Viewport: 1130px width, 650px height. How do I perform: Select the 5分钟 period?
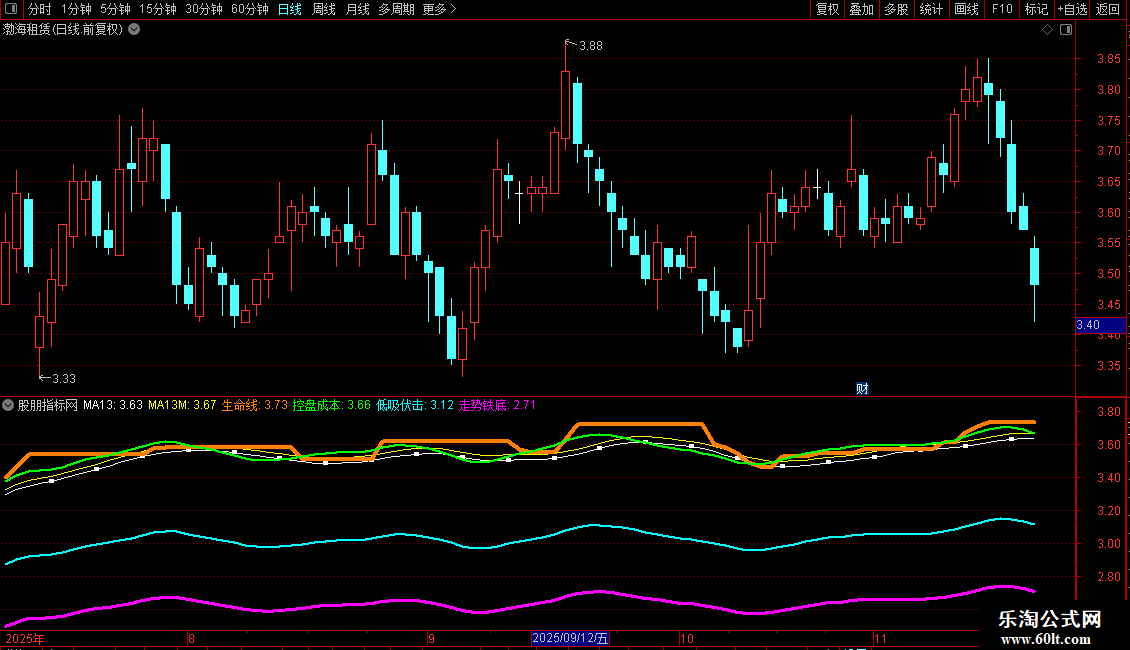(115, 9)
